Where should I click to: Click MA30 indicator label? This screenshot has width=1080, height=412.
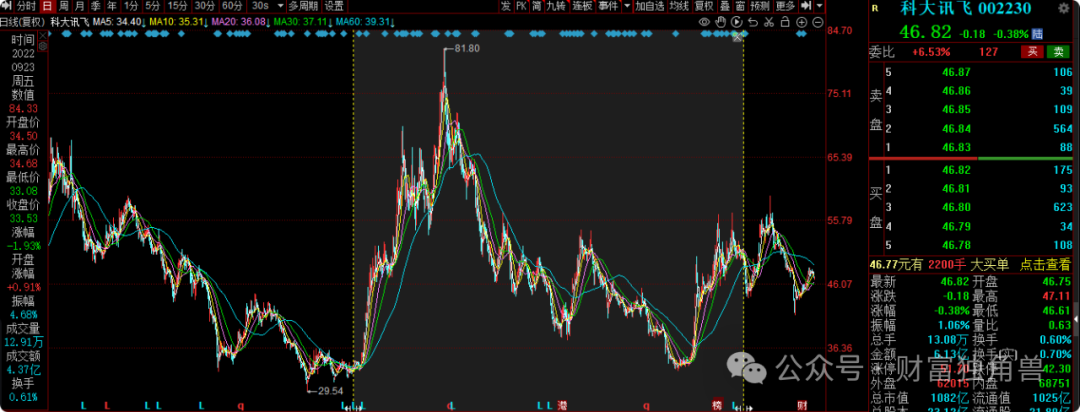(302, 22)
